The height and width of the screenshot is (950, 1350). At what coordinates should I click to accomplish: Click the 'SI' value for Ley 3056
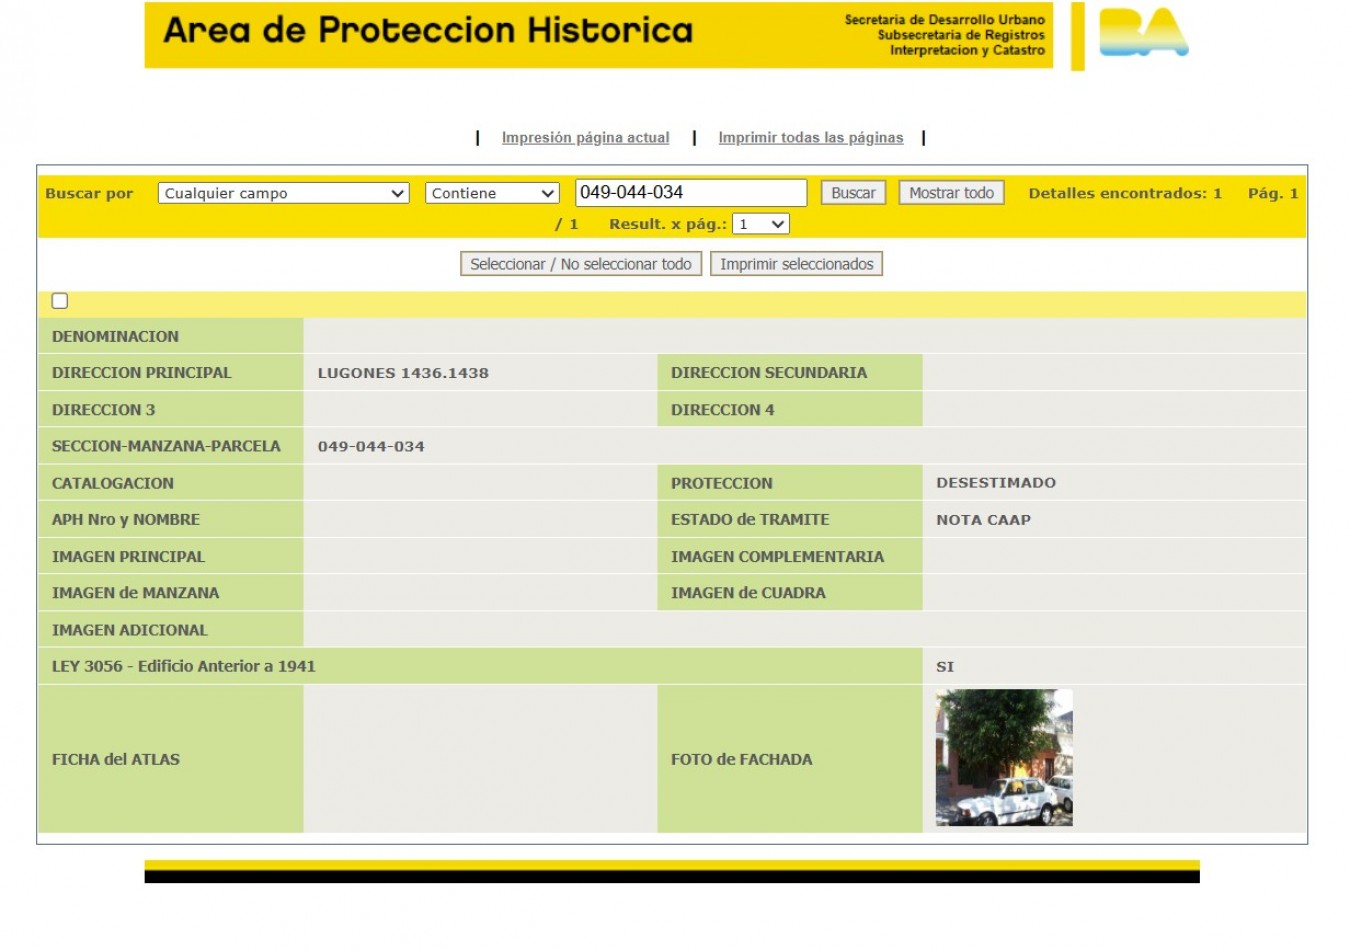coord(945,667)
